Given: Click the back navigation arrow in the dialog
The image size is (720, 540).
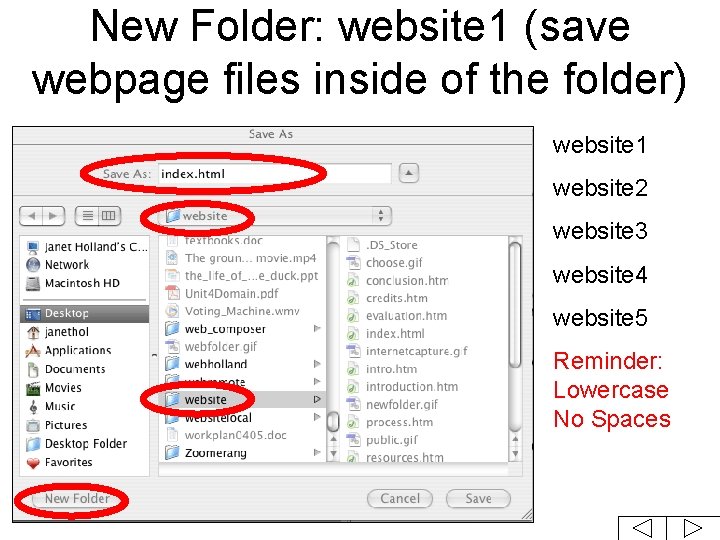Looking at the screenshot, I should (31, 216).
